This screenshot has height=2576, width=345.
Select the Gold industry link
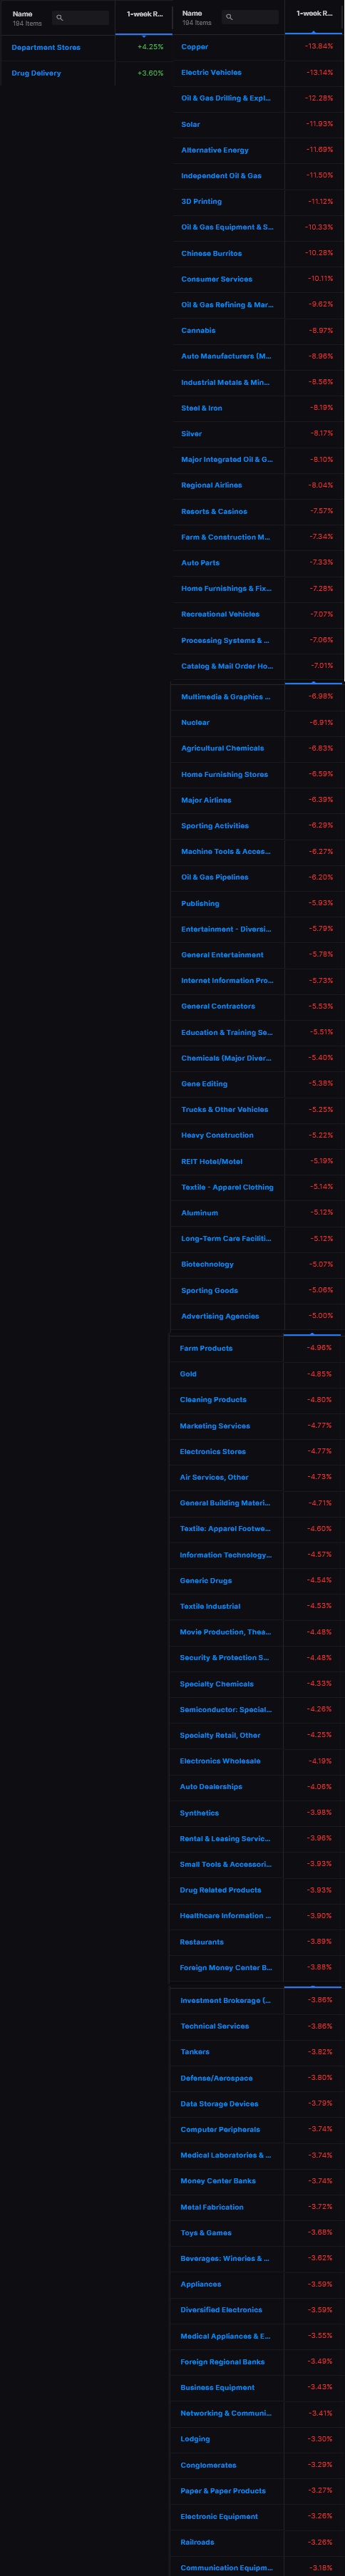(x=188, y=1375)
